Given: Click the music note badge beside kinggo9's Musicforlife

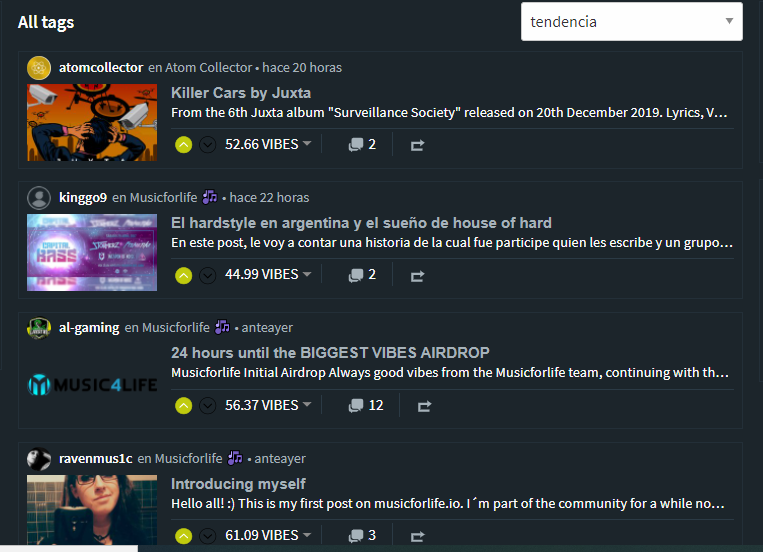Looking at the screenshot, I should click(210, 197).
